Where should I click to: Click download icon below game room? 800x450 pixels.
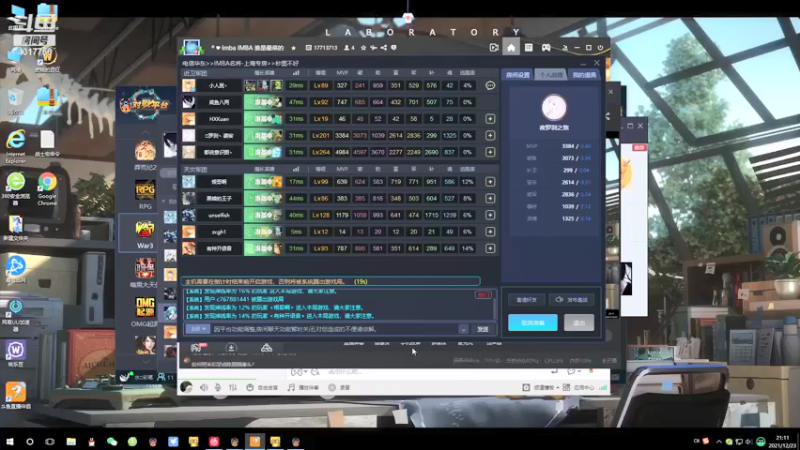[x=231, y=348]
